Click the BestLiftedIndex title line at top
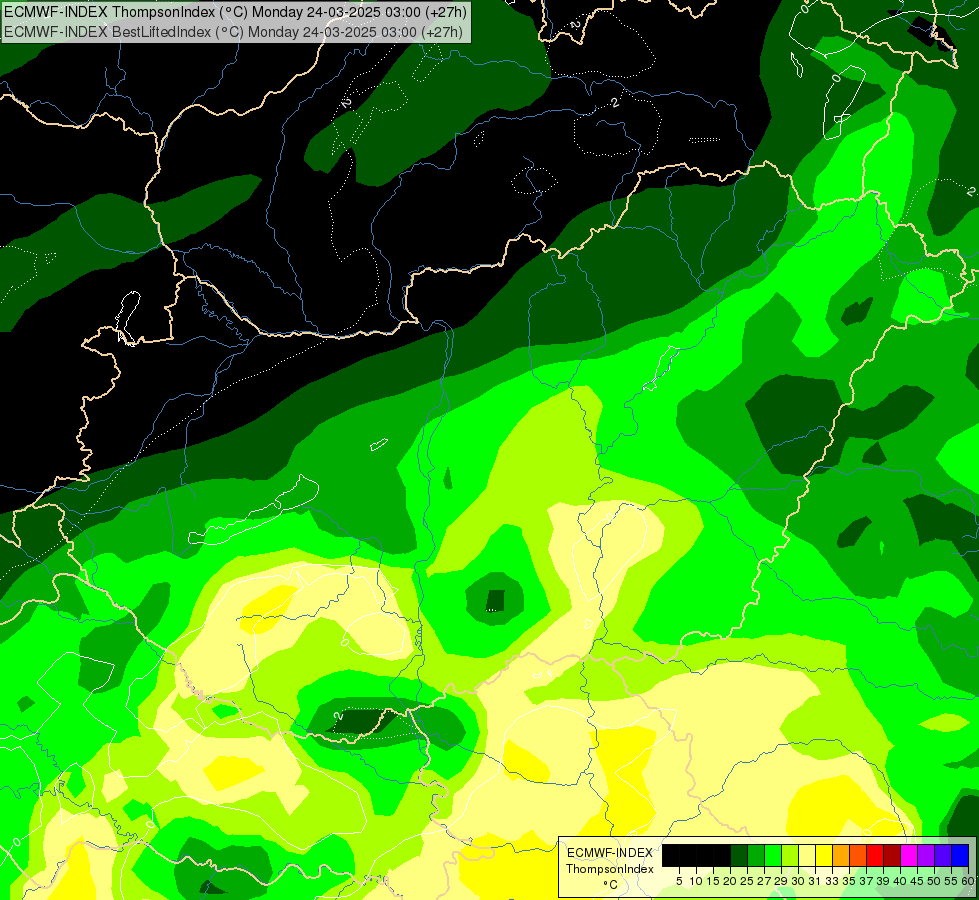This screenshot has width=979, height=900. coord(233,32)
